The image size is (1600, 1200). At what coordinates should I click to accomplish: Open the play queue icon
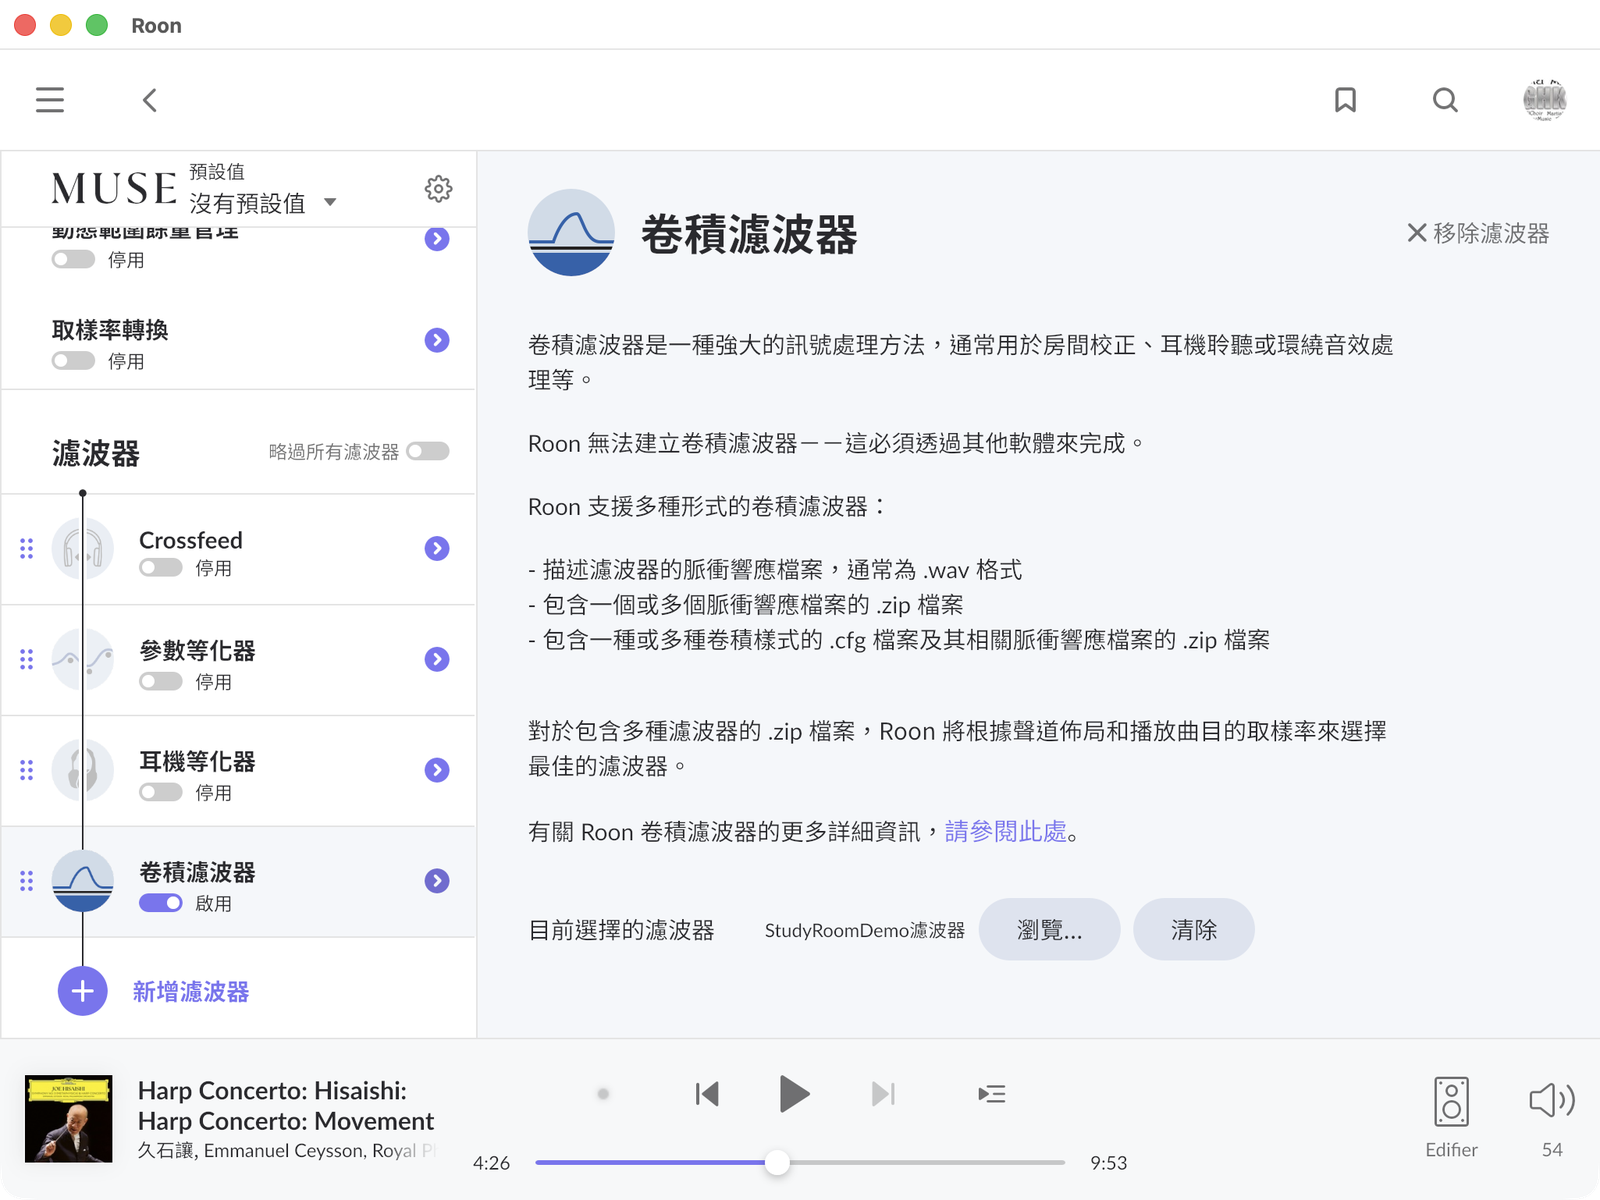coord(991,1094)
